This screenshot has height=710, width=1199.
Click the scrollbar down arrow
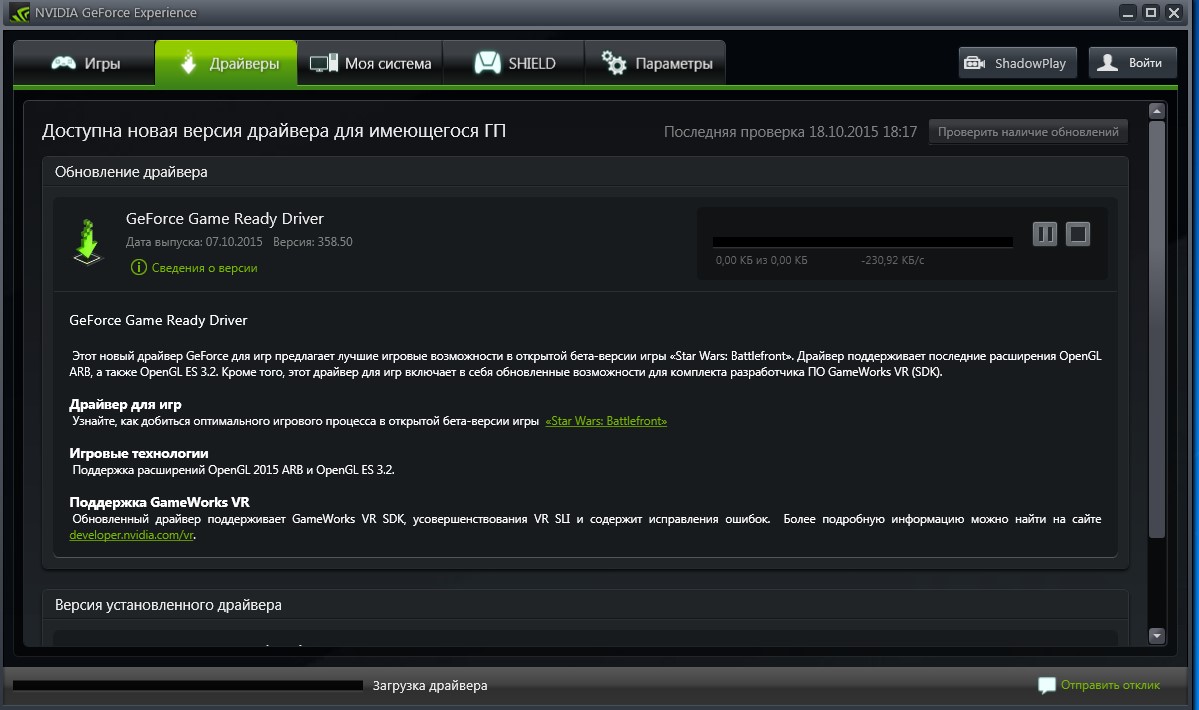click(1157, 636)
